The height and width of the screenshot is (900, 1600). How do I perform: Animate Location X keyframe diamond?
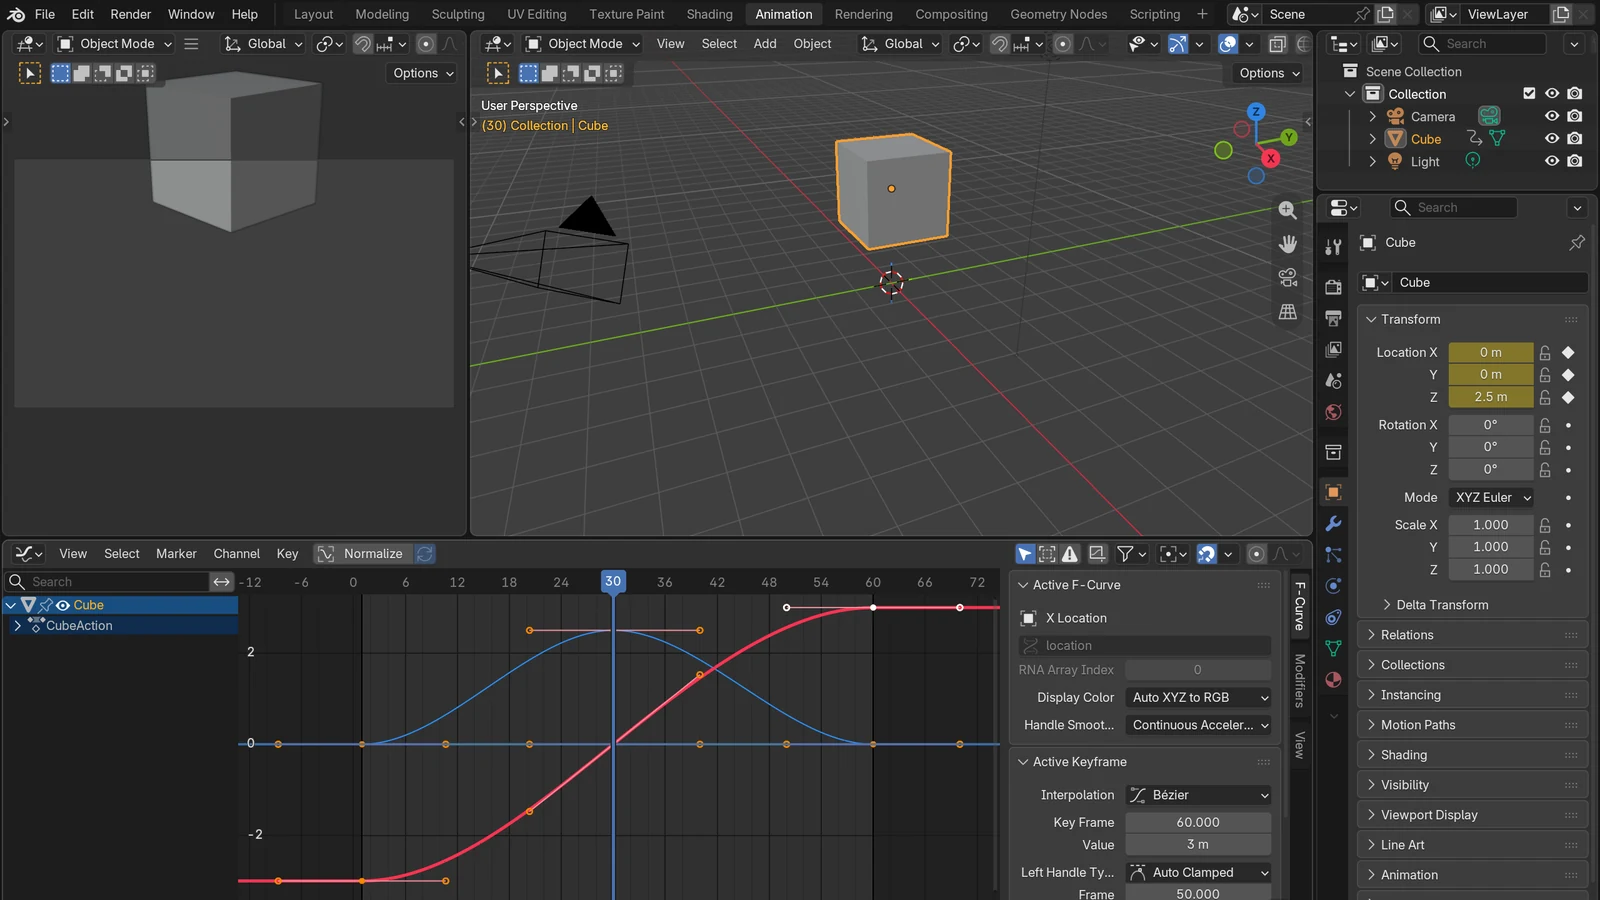click(1568, 352)
